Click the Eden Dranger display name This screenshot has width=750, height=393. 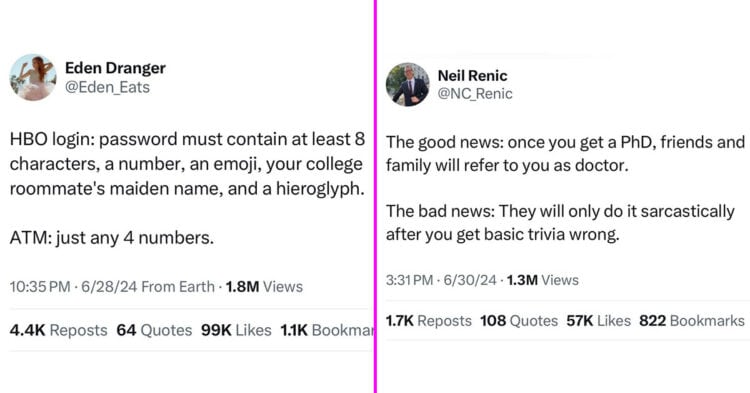point(115,68)
